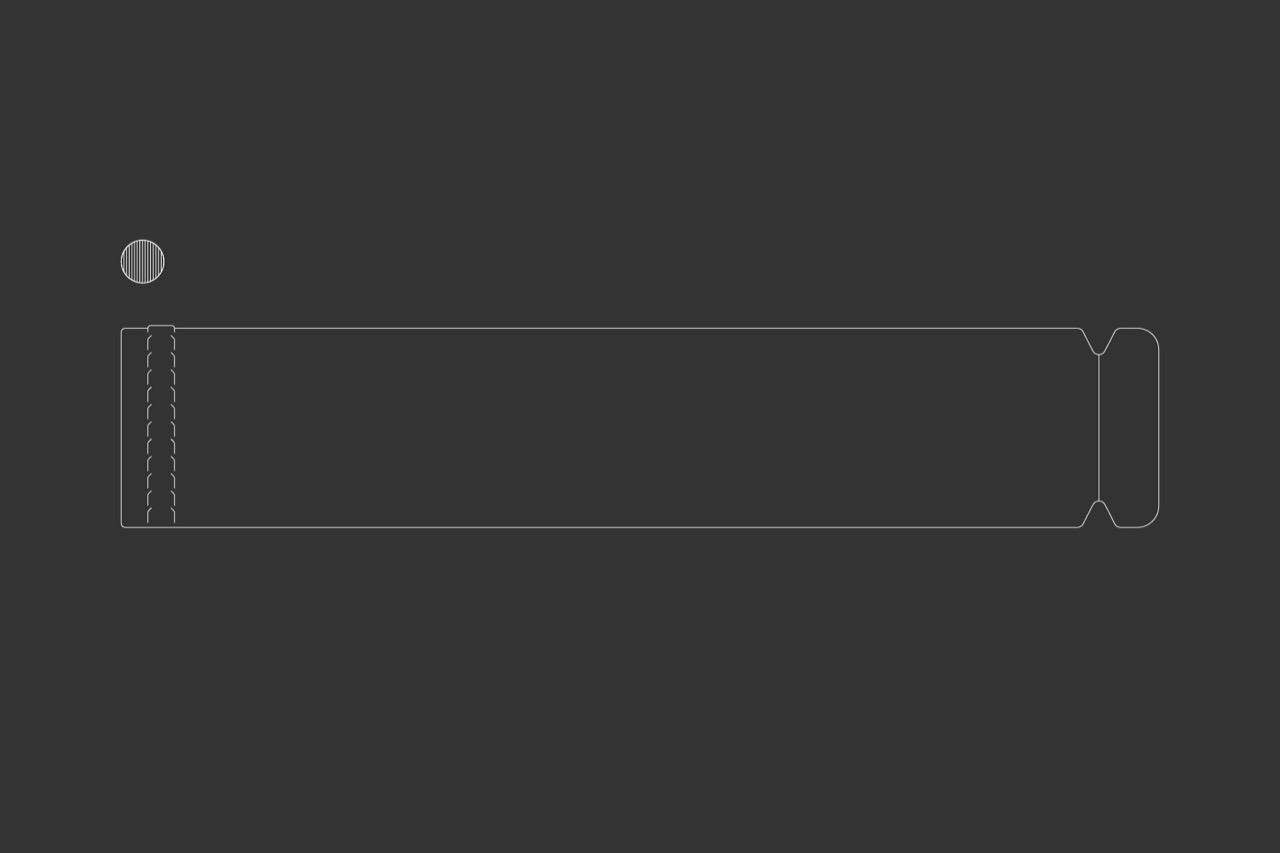
Task: Select the vertical line between the notches
Action: click(x=1099, y=427)
